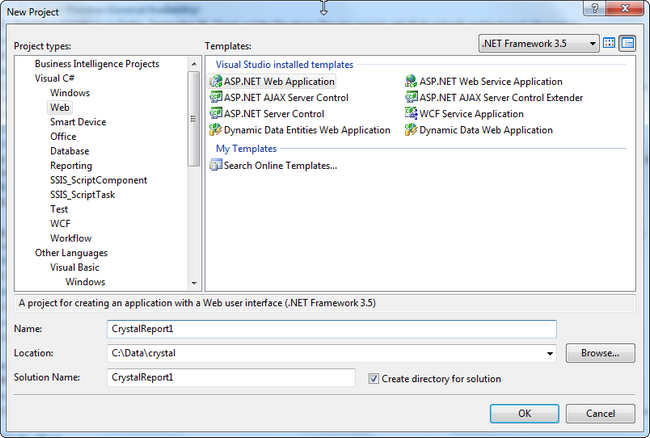The width and height of the screenshot is (650, 438).
Task: Select the Visual C# project type
Action: (x=55, y=78)
